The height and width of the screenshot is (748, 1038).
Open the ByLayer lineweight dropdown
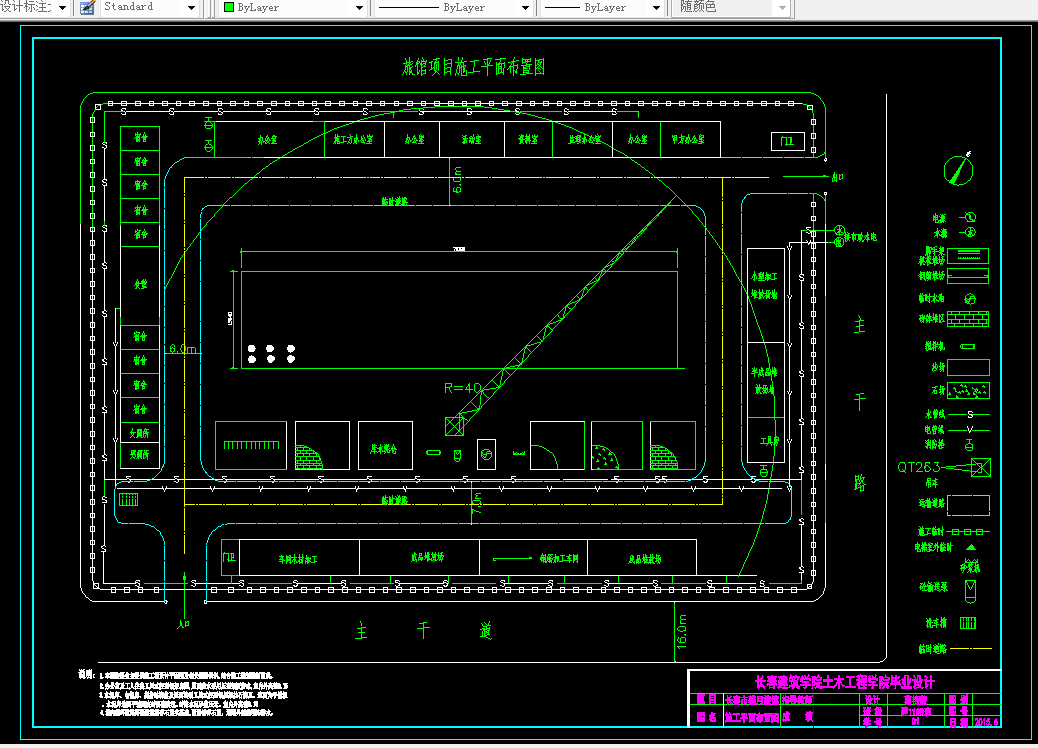point(656,8)
